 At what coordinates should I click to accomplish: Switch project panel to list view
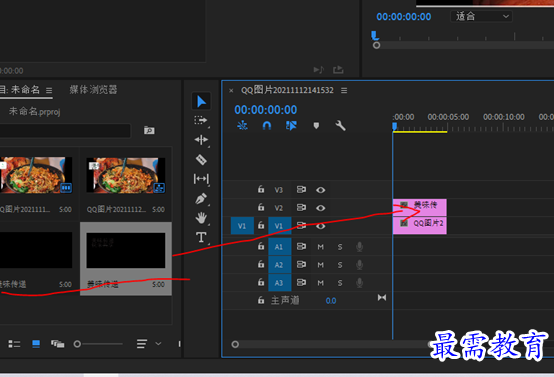14,344
